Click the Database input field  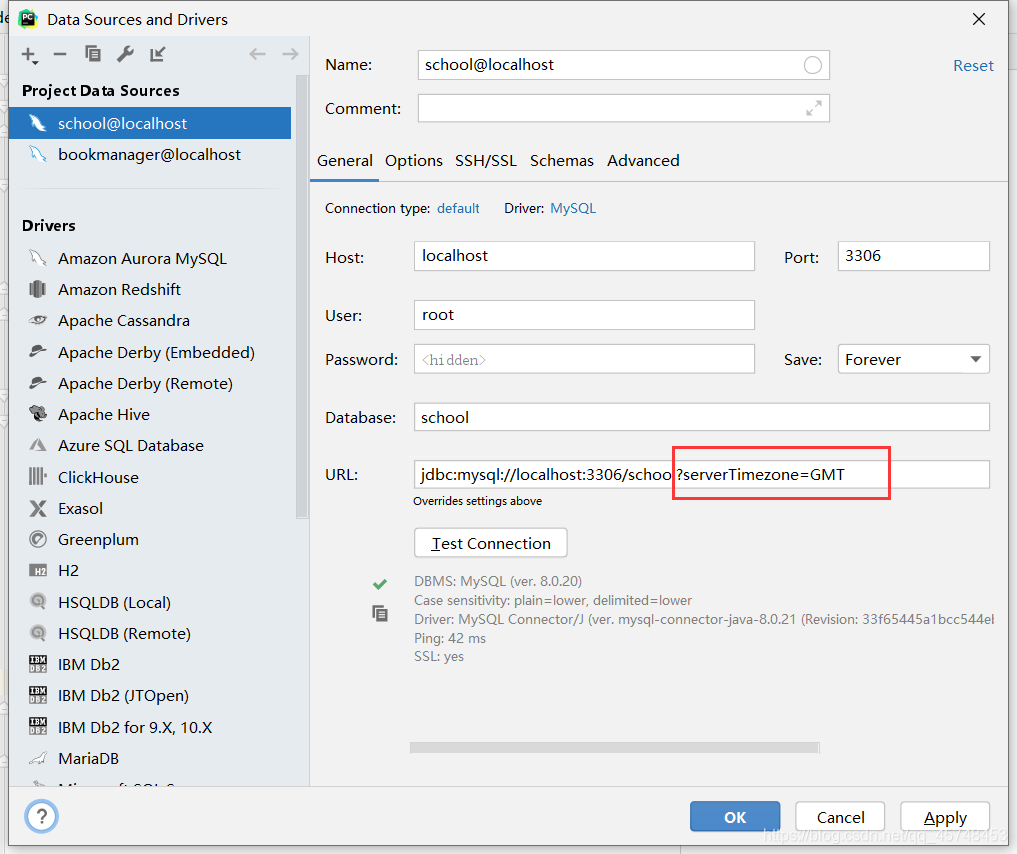pos(701,417)
